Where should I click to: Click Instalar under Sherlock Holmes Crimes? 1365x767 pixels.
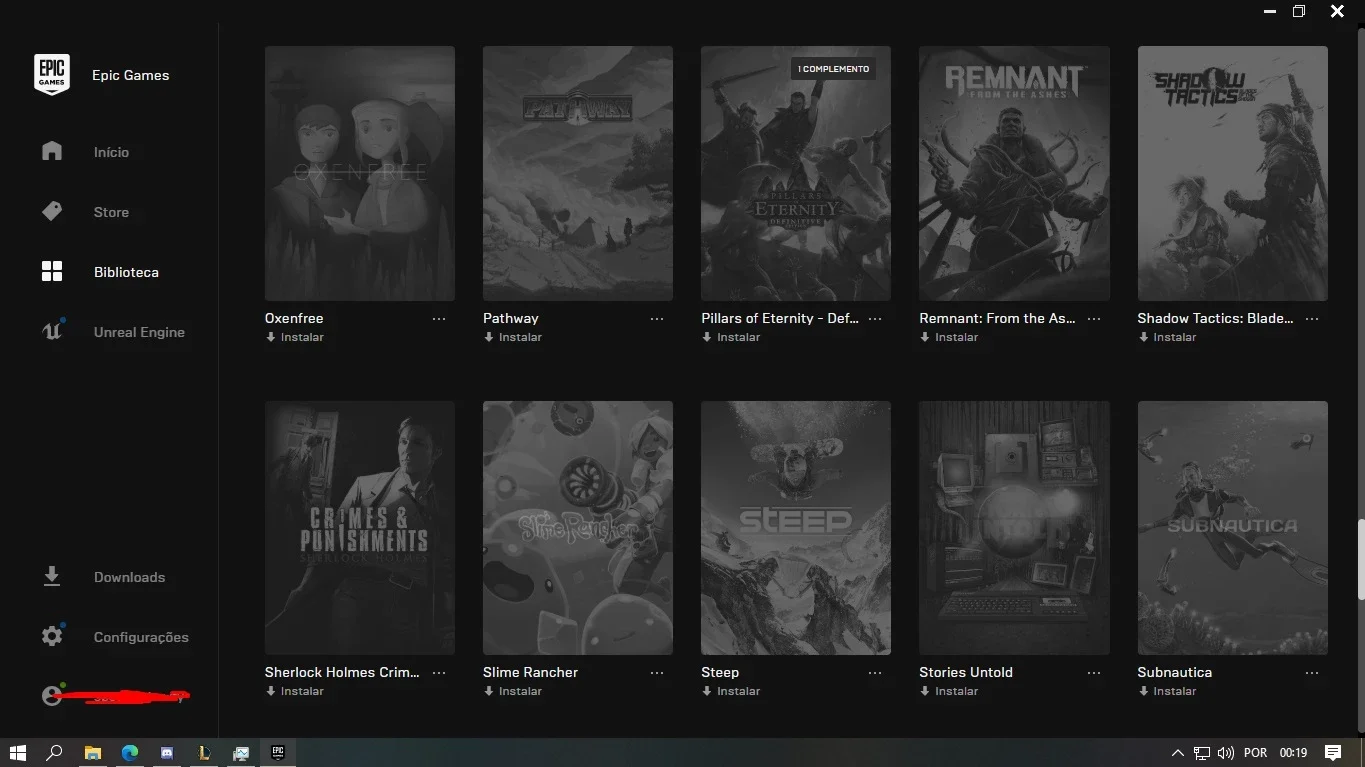(x=295, y=691)
